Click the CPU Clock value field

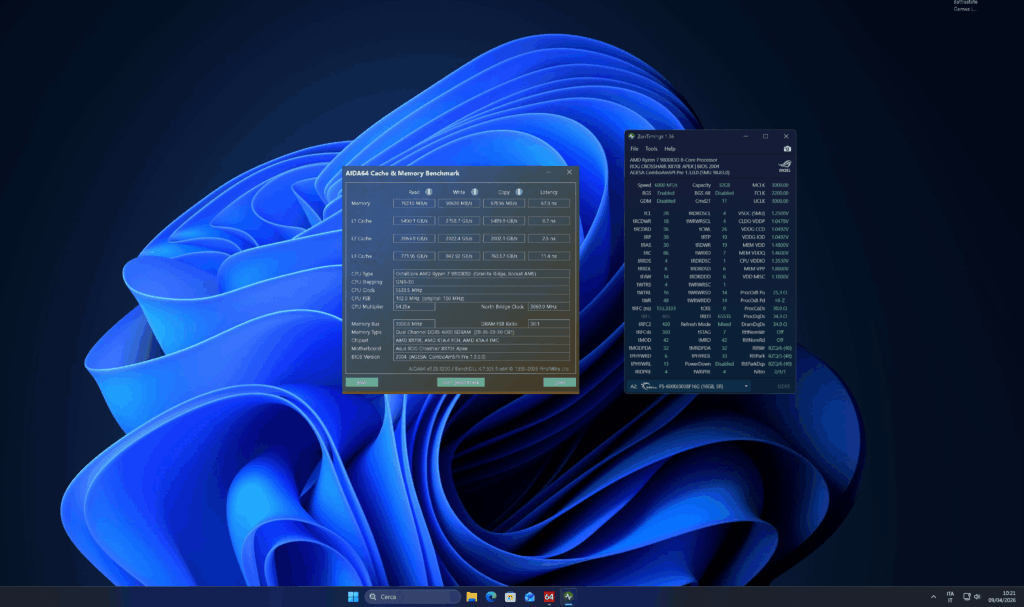pyautogui.click(x=481, y=290)
